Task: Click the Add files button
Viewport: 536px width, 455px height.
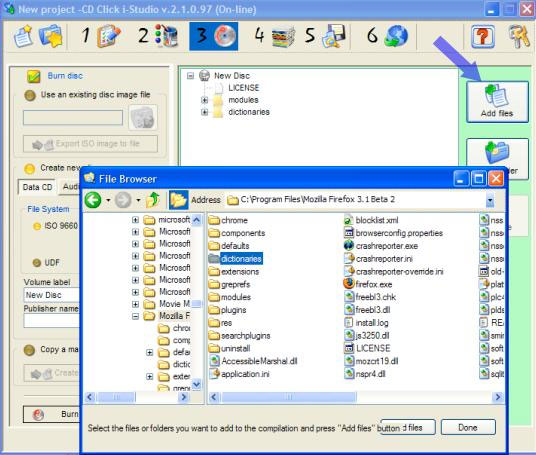Action: 497,102
